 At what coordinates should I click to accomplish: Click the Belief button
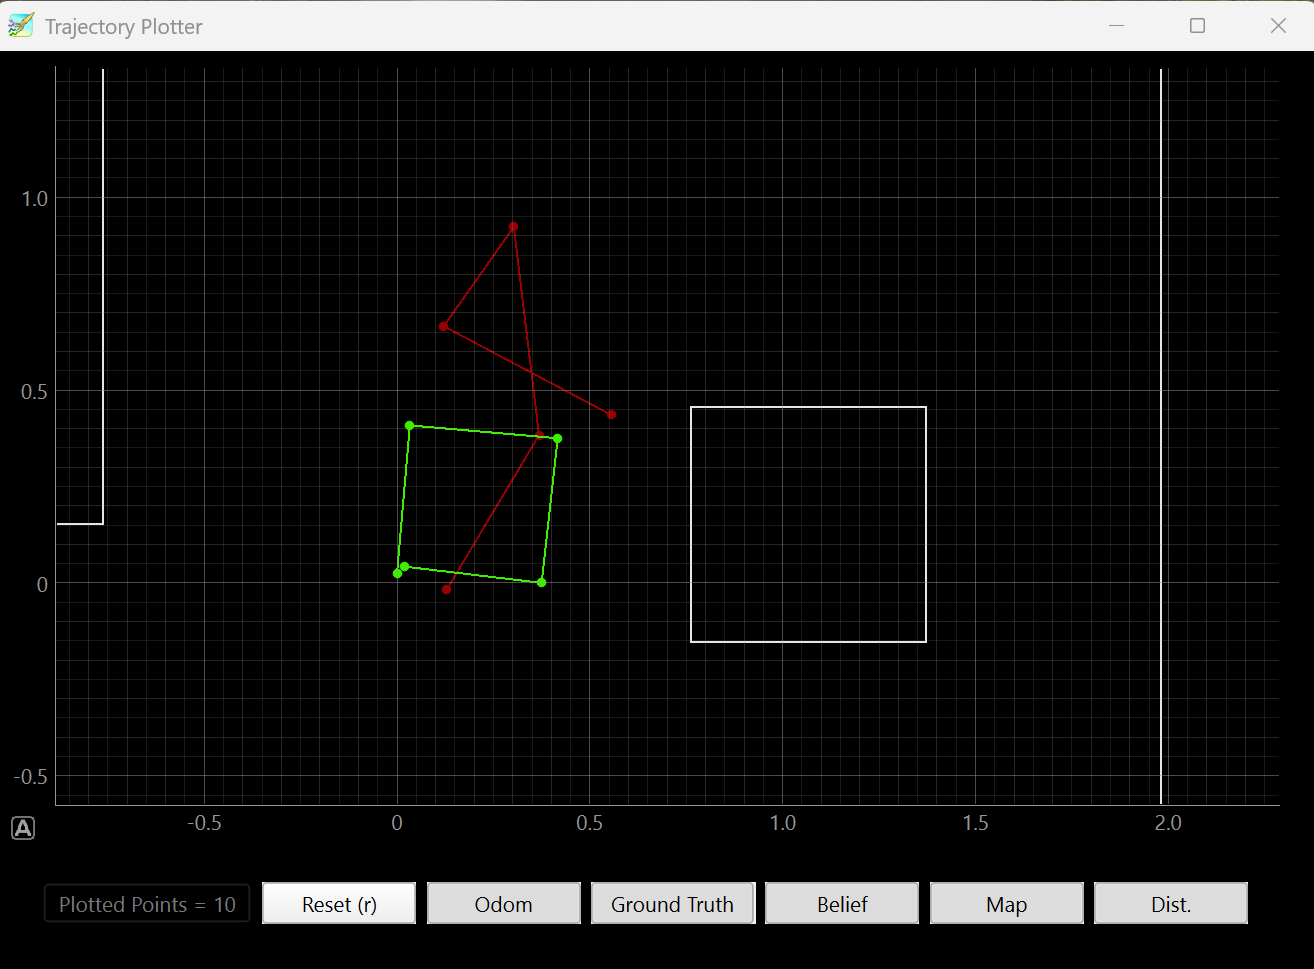click(x=842, y=904)
